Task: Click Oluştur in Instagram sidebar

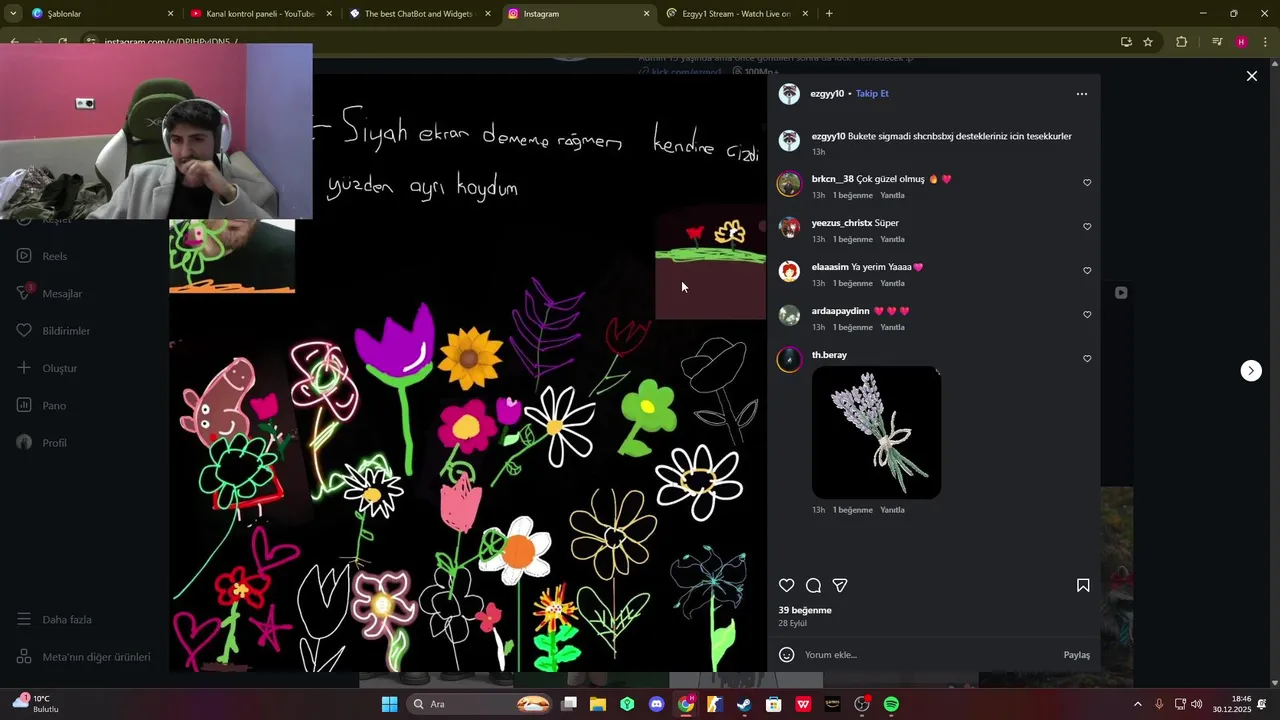Action: (x=46, y=368)
